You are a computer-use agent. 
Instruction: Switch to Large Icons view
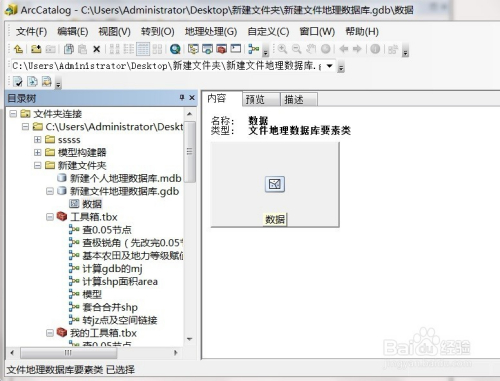tap(114, 49)
